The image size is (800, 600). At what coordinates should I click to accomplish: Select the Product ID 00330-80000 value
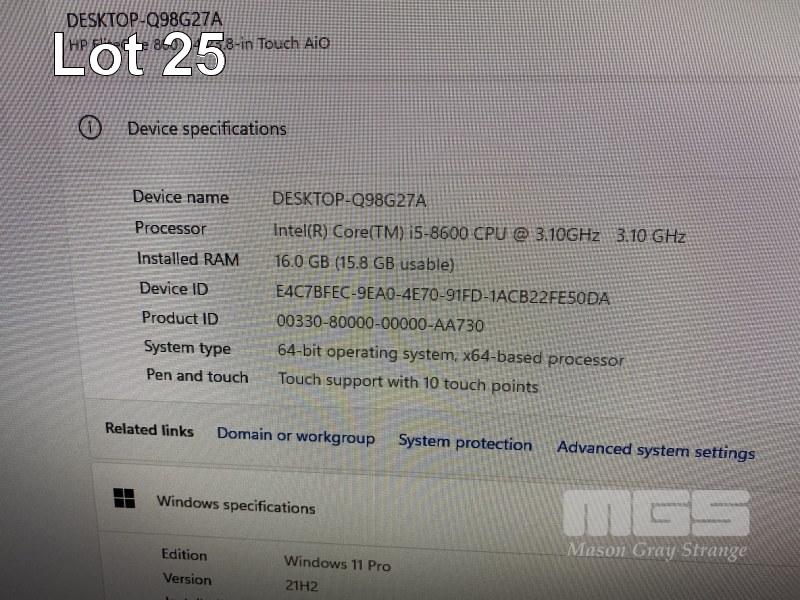pyautogui.click(x=380, y=323)
